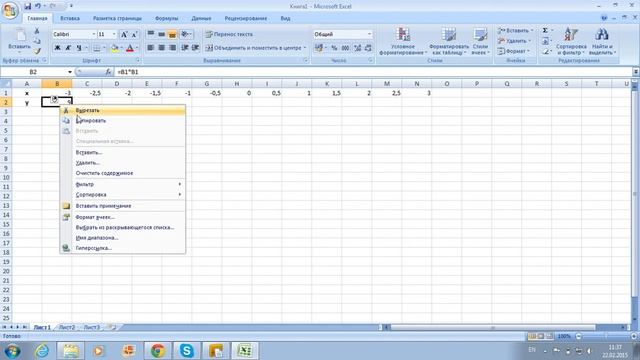Click the Fill down icon in editing group

(x=545, y=41)
